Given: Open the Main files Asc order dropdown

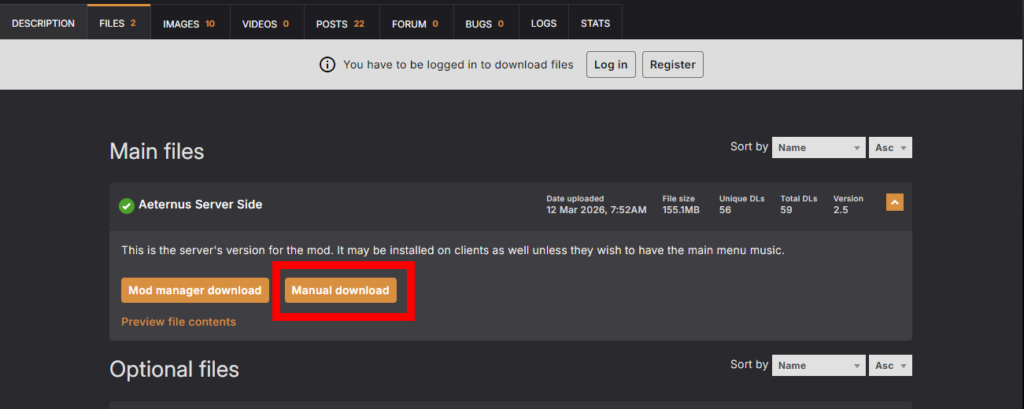Looking at the screenshot, I should click(x=890, y=148).
